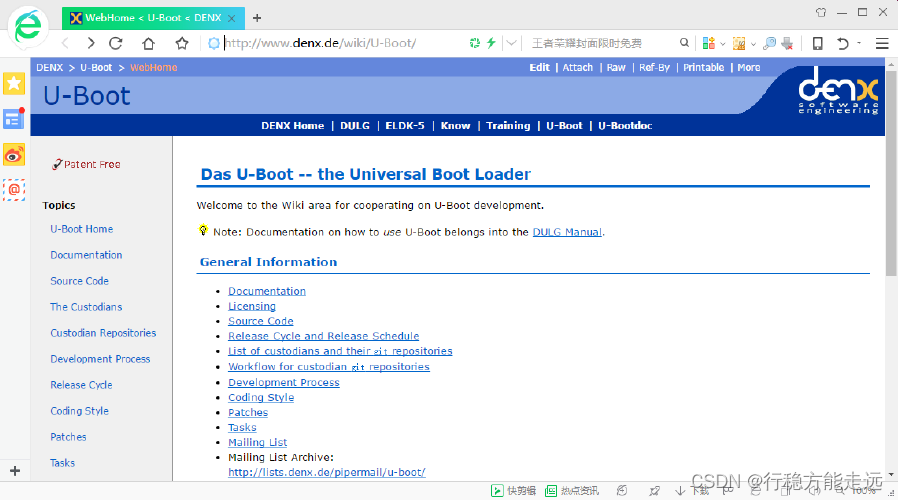Select the WebHome < U-Boot < DENX tab

(x=153, y=18)
